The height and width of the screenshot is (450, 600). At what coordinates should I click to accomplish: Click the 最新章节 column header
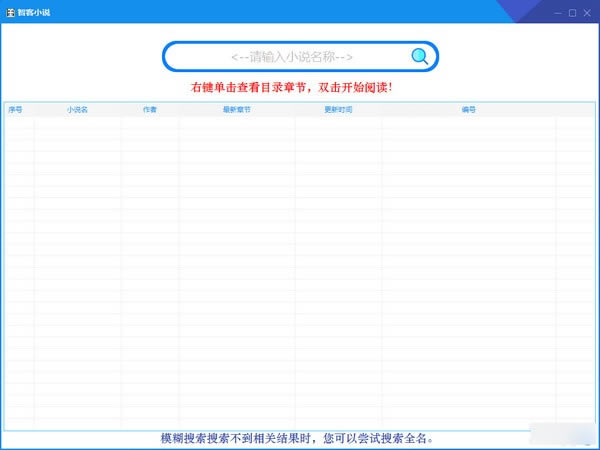click(237, 110)
